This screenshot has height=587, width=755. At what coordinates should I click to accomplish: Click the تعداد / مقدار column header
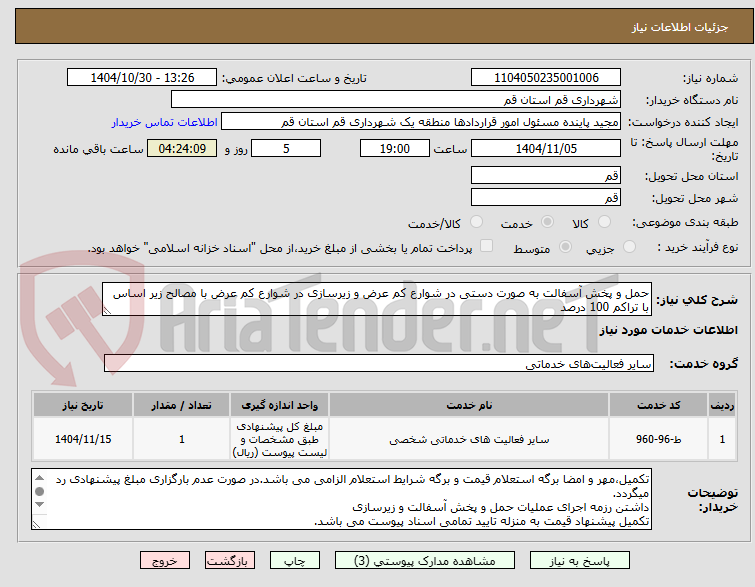[182, 405]
